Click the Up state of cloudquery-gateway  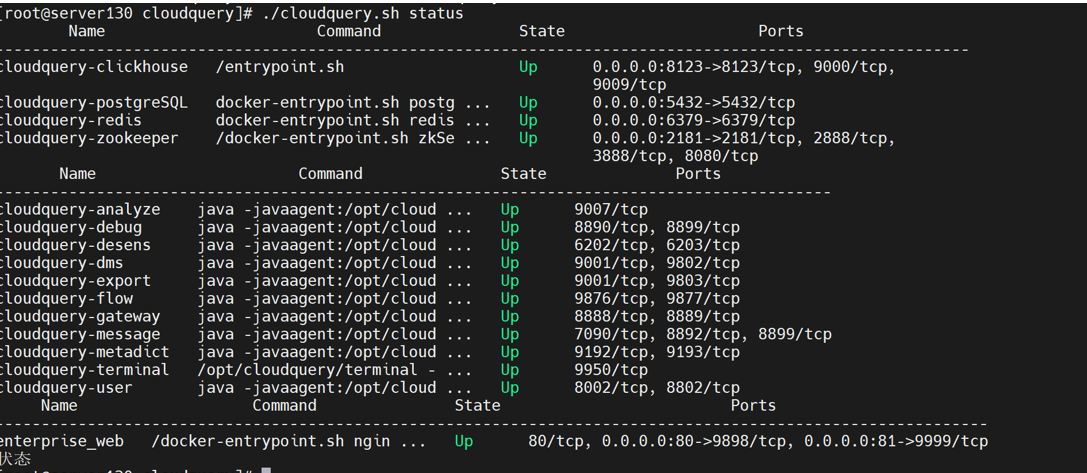[510, 317]
